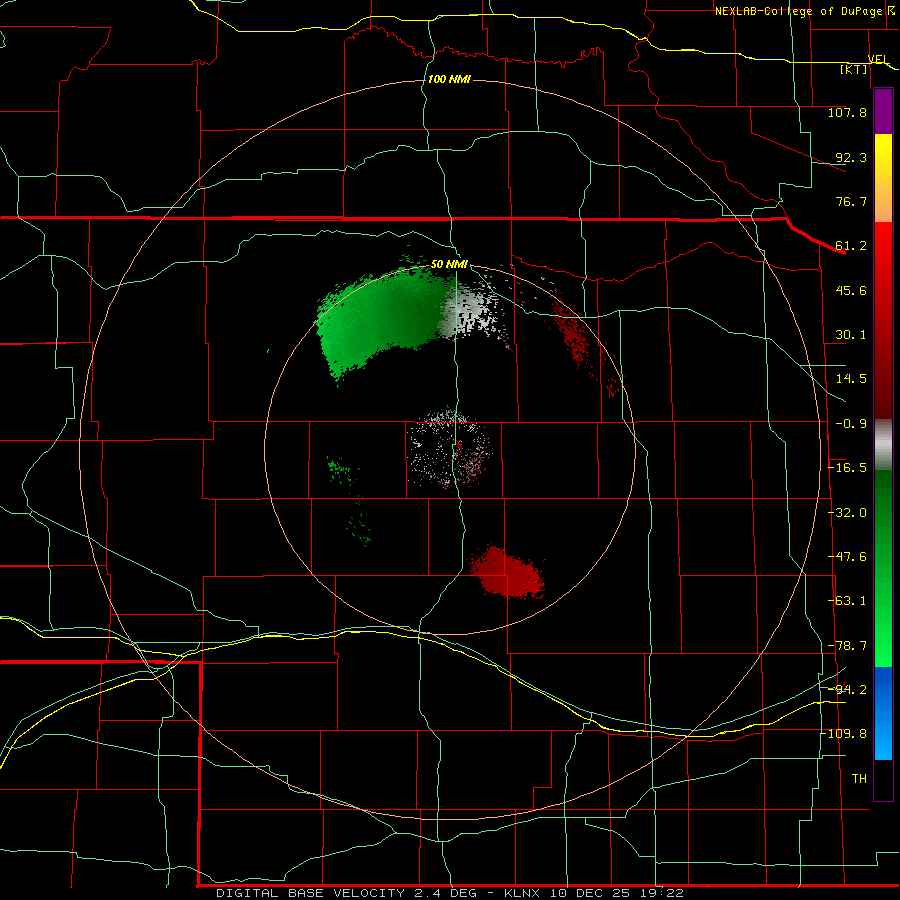Click the NEXLAB-College of DuPage label
The image size is (900, 900).
click(798, 11)
